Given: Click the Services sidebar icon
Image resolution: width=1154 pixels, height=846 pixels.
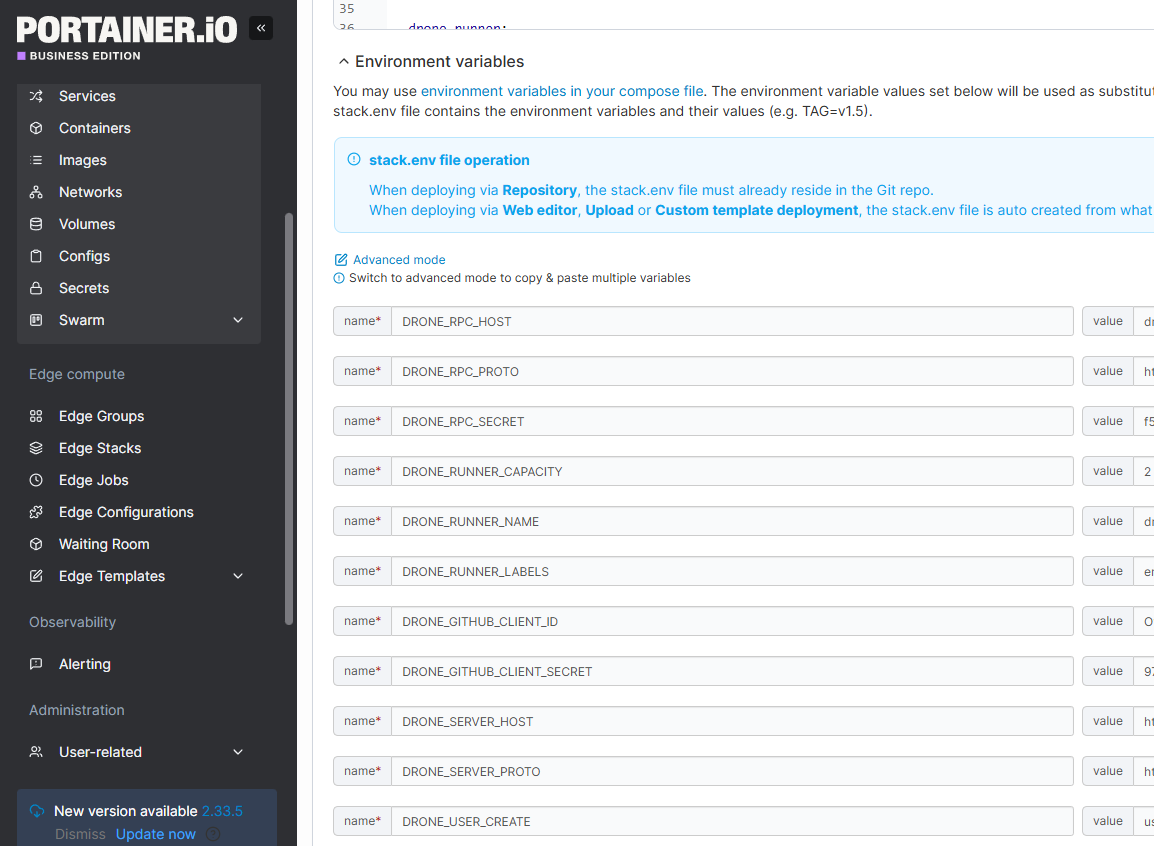Looking at the screenshot, I should (x=36, y=96).
